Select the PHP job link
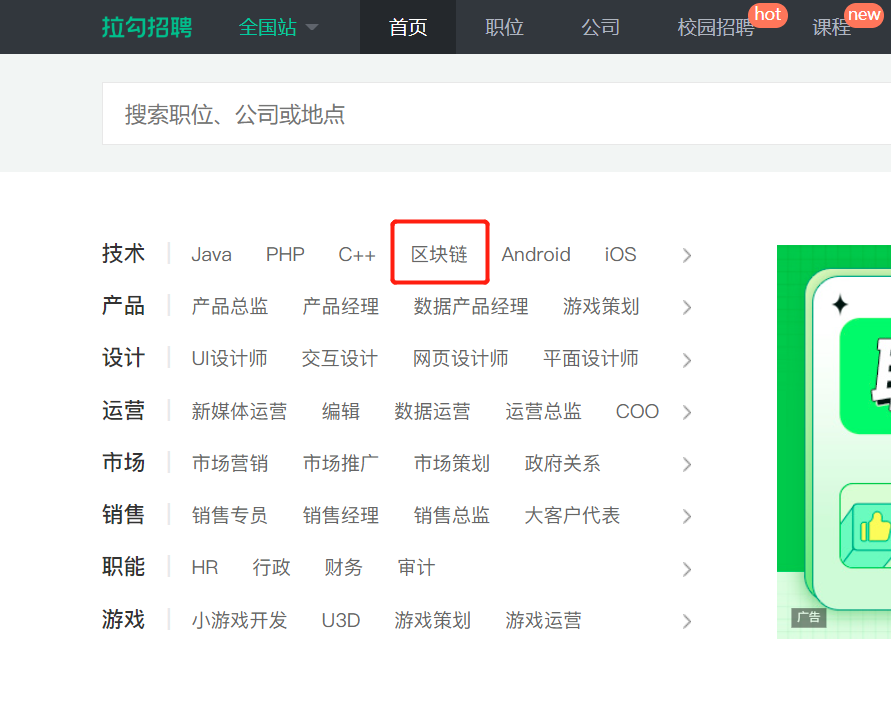 [285, 254]
